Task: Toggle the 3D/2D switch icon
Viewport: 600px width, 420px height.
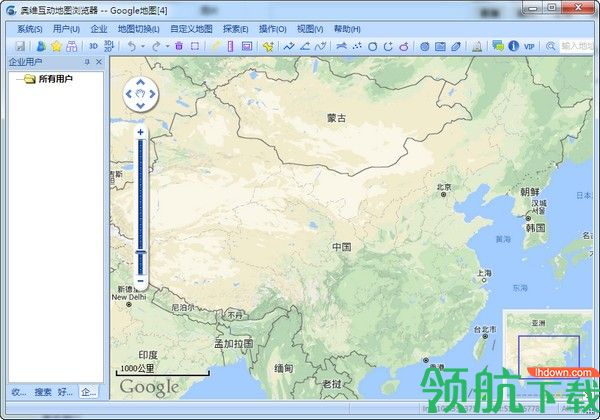Action: pos(109,46)
